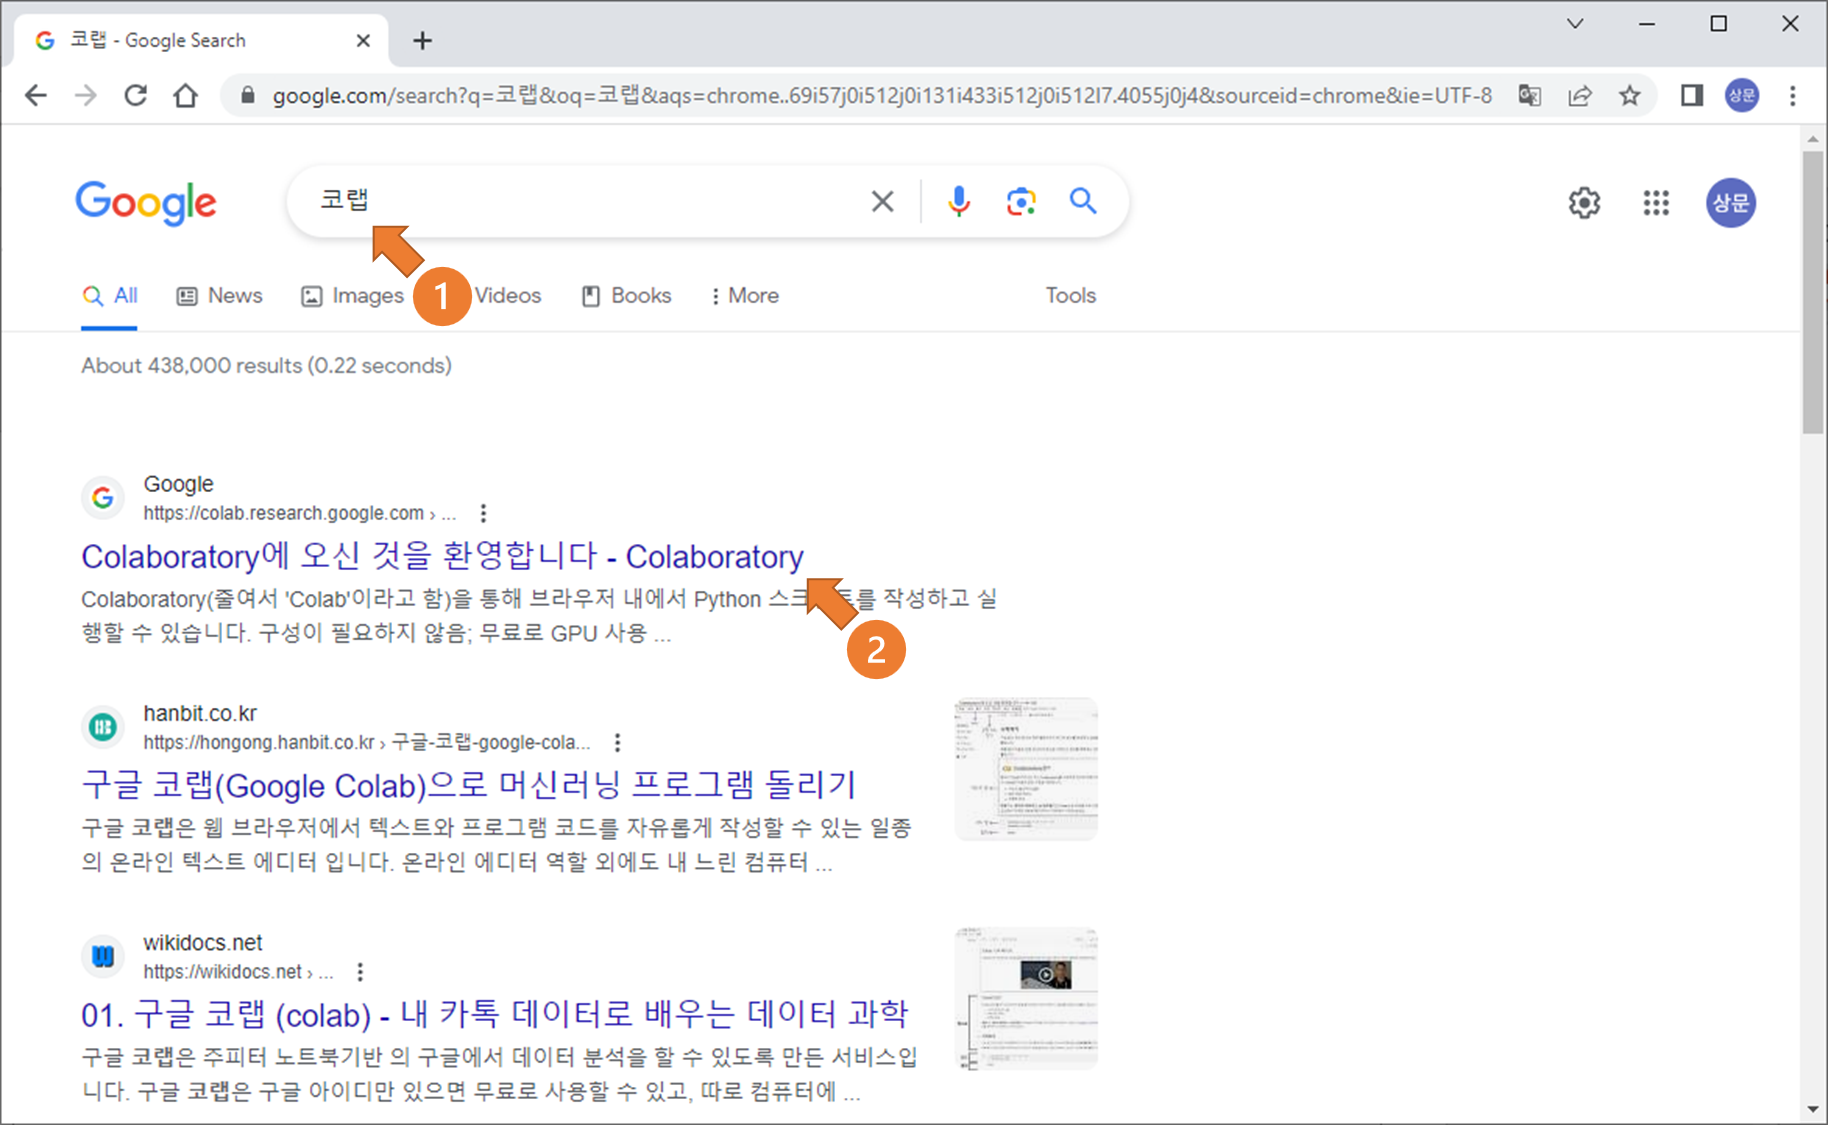
Task: Toggle the browser side panel icon
Action: pos(1691,95)
